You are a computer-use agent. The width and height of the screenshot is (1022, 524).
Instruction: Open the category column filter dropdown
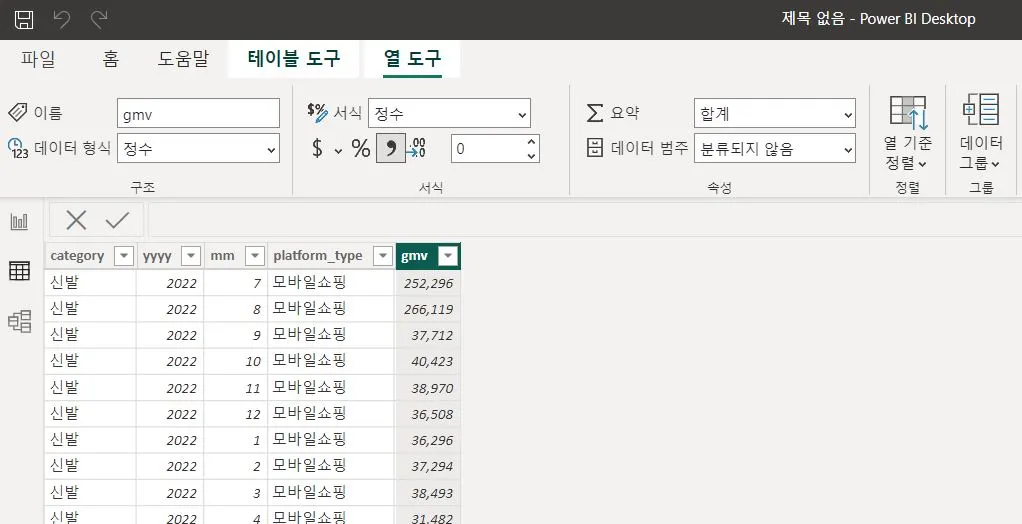124,256
